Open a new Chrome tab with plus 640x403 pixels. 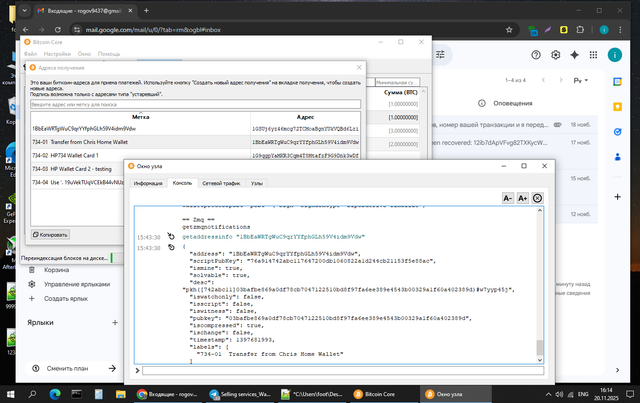click(x=146, y=11)
